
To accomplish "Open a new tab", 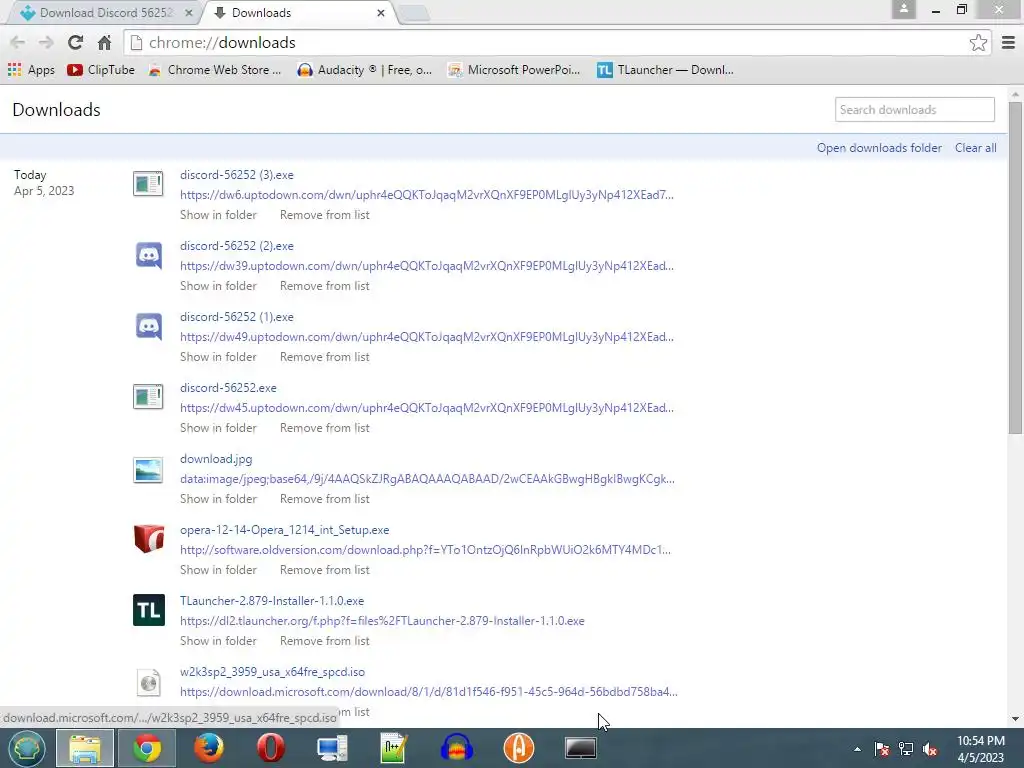I will click(x=413, y=13).
